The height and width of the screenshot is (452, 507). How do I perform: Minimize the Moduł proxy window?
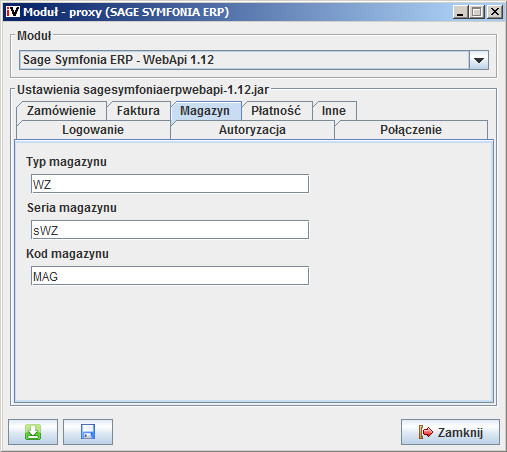[460, 12]
